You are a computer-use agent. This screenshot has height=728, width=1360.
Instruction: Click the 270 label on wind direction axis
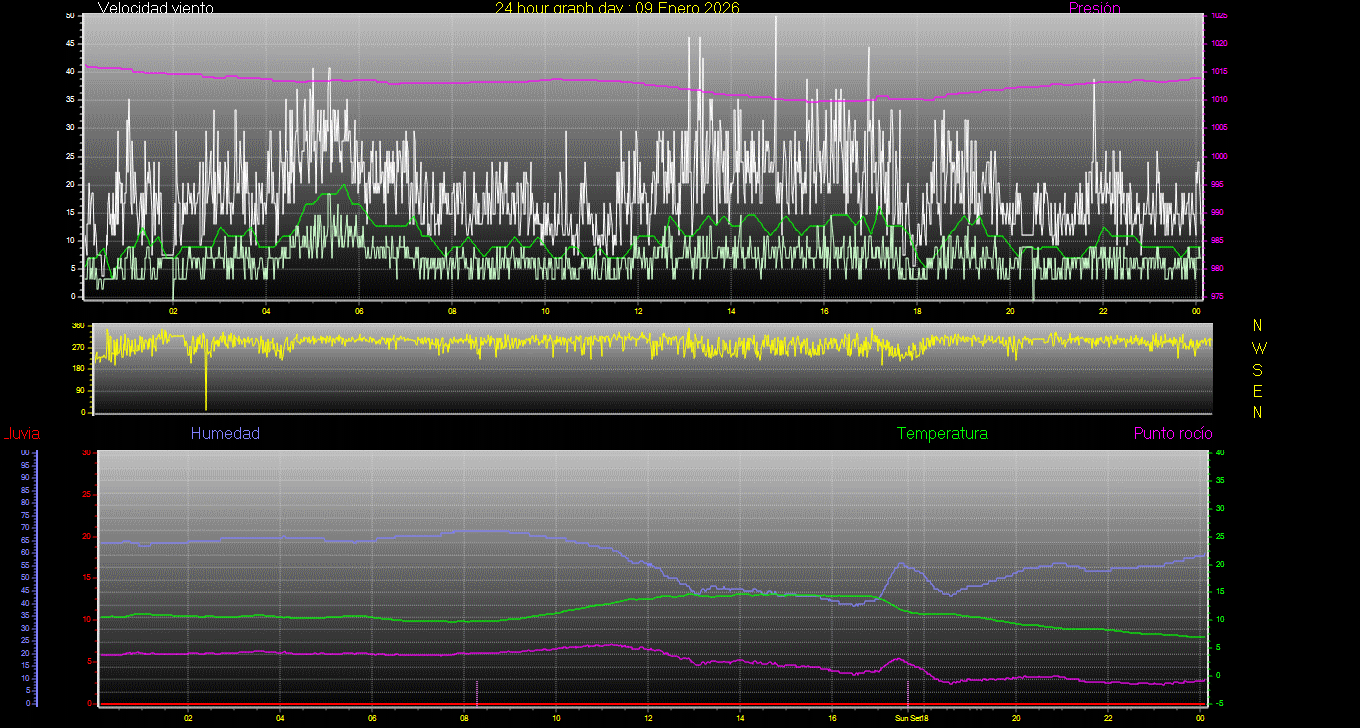tap(78, 347)
